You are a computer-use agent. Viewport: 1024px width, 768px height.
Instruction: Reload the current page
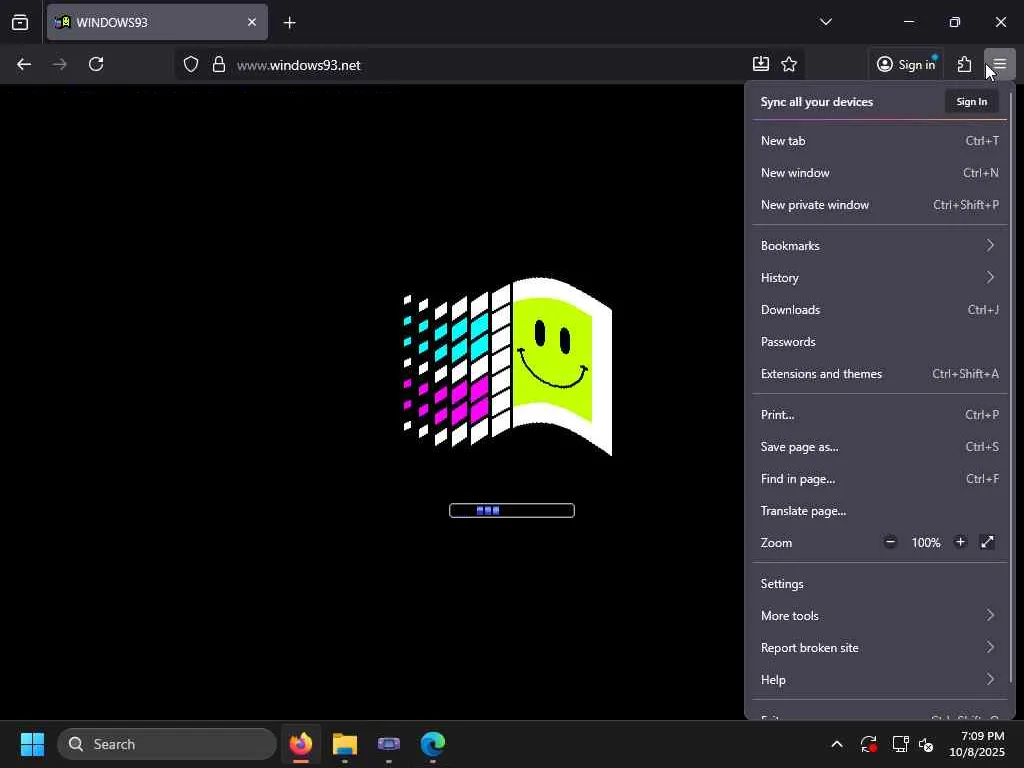coord(96,64)
